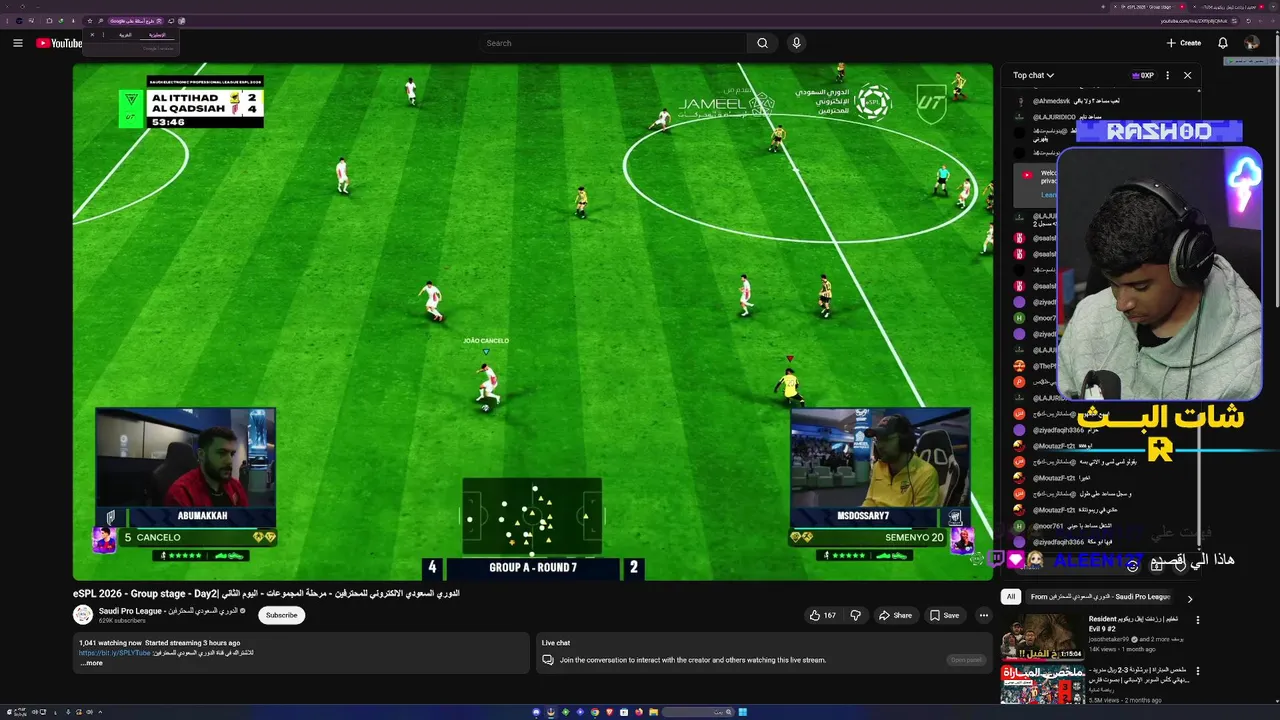Select the From Saudi Pro League chip

1100,597
